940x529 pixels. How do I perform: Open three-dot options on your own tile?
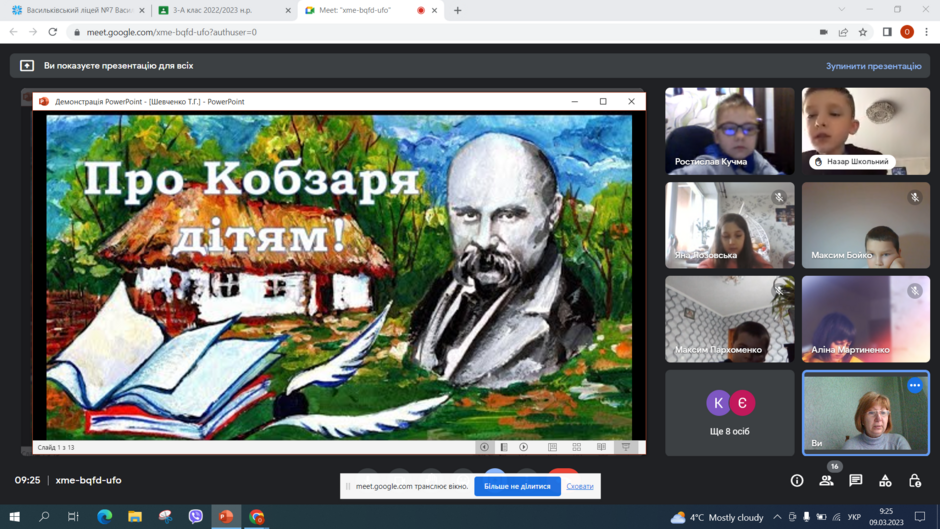click(x=914, y=386)
